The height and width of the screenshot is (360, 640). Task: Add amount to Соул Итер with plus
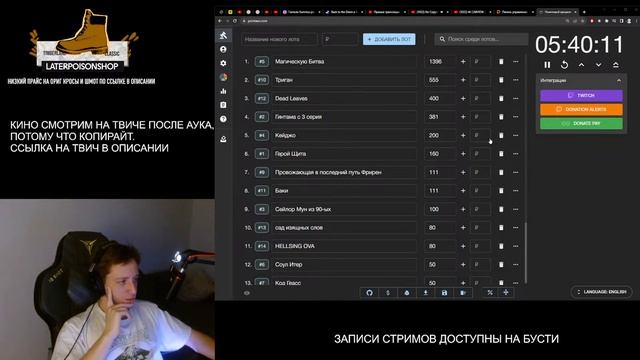tap(463, 264)
